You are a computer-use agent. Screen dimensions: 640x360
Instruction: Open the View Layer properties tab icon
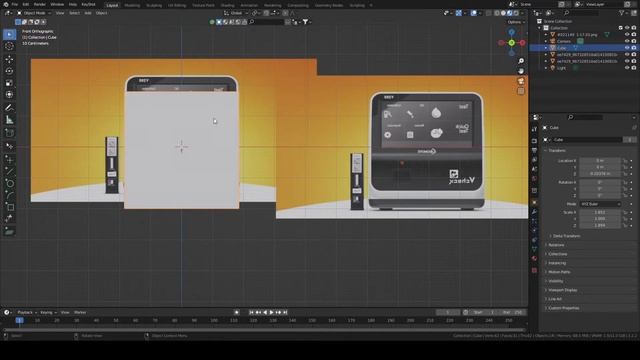[x=534, y=160]
